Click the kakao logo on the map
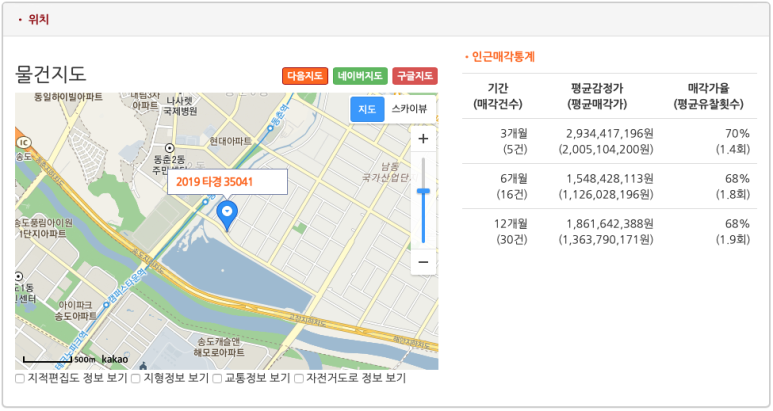The width and height of the screenshot is (773, 411). (x=115, y=358)
